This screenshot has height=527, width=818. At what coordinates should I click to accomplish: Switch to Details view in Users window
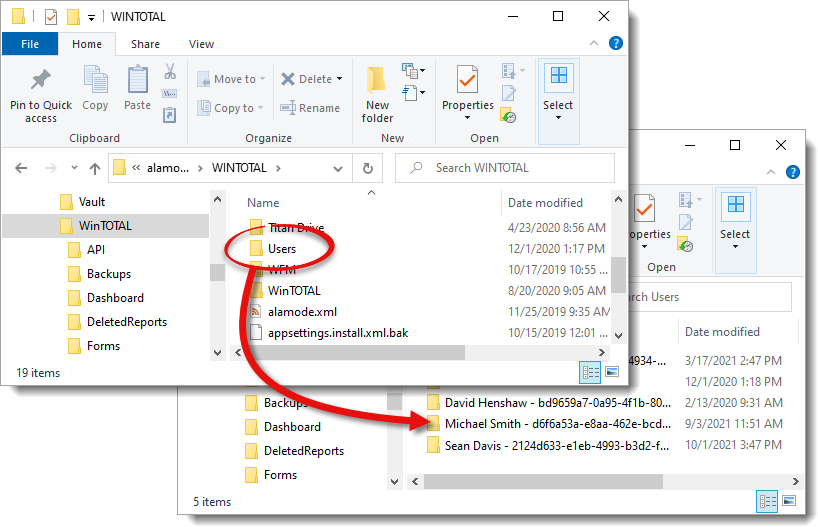point(767,501)
